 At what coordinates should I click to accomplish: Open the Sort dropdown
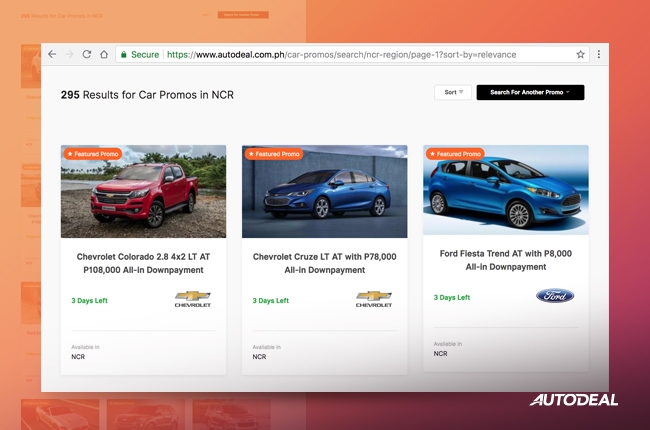pos(453,92)
